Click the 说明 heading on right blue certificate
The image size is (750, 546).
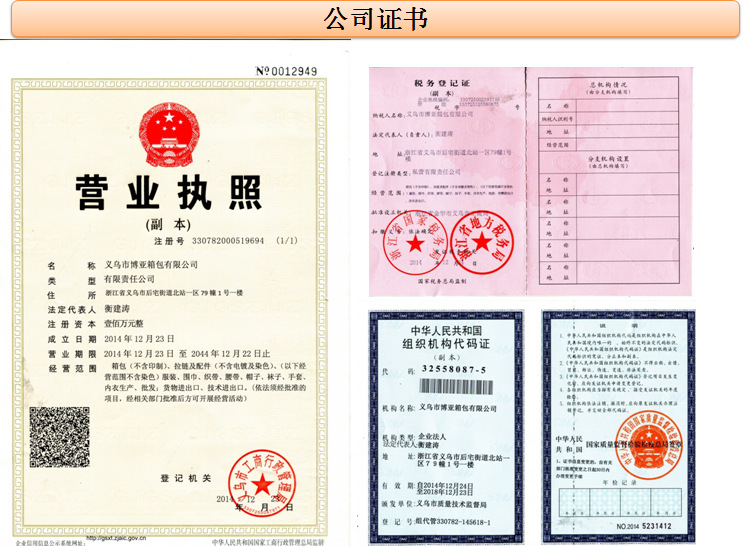[x=618, y=326]
